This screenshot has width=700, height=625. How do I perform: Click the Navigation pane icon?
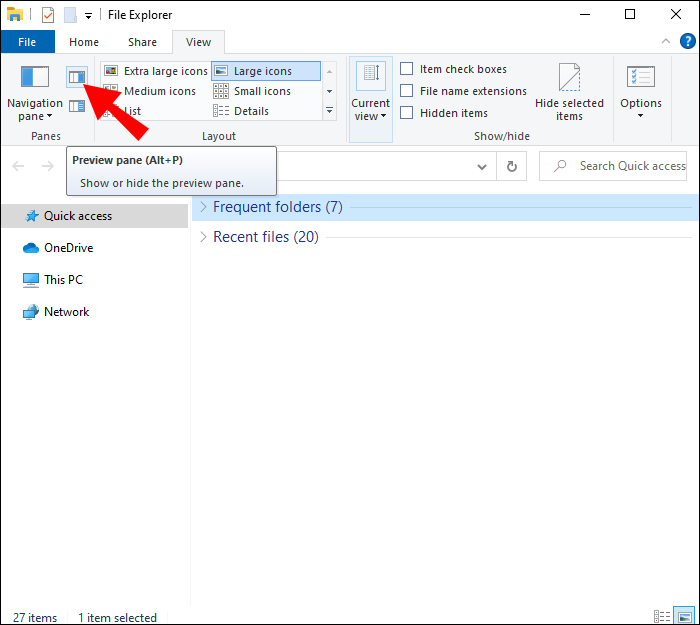point(35,77)
